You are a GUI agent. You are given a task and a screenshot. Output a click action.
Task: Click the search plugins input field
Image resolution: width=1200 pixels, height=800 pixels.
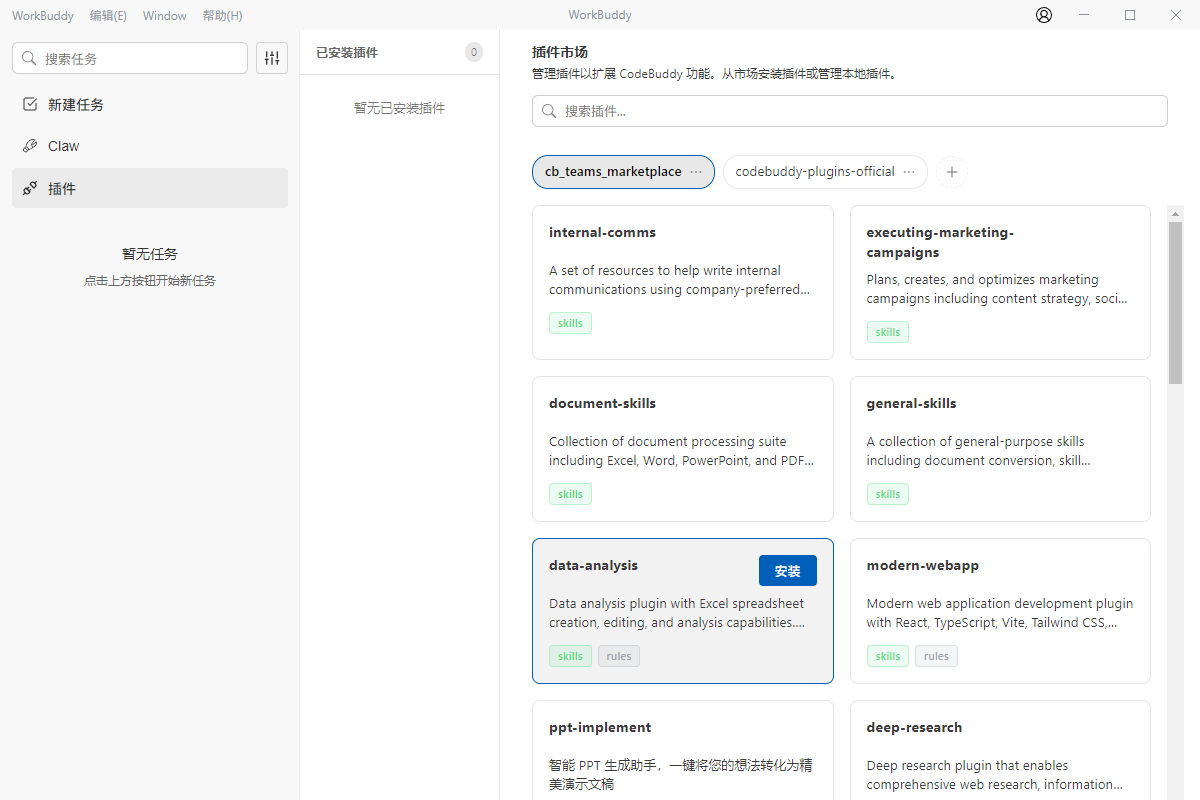860,111
